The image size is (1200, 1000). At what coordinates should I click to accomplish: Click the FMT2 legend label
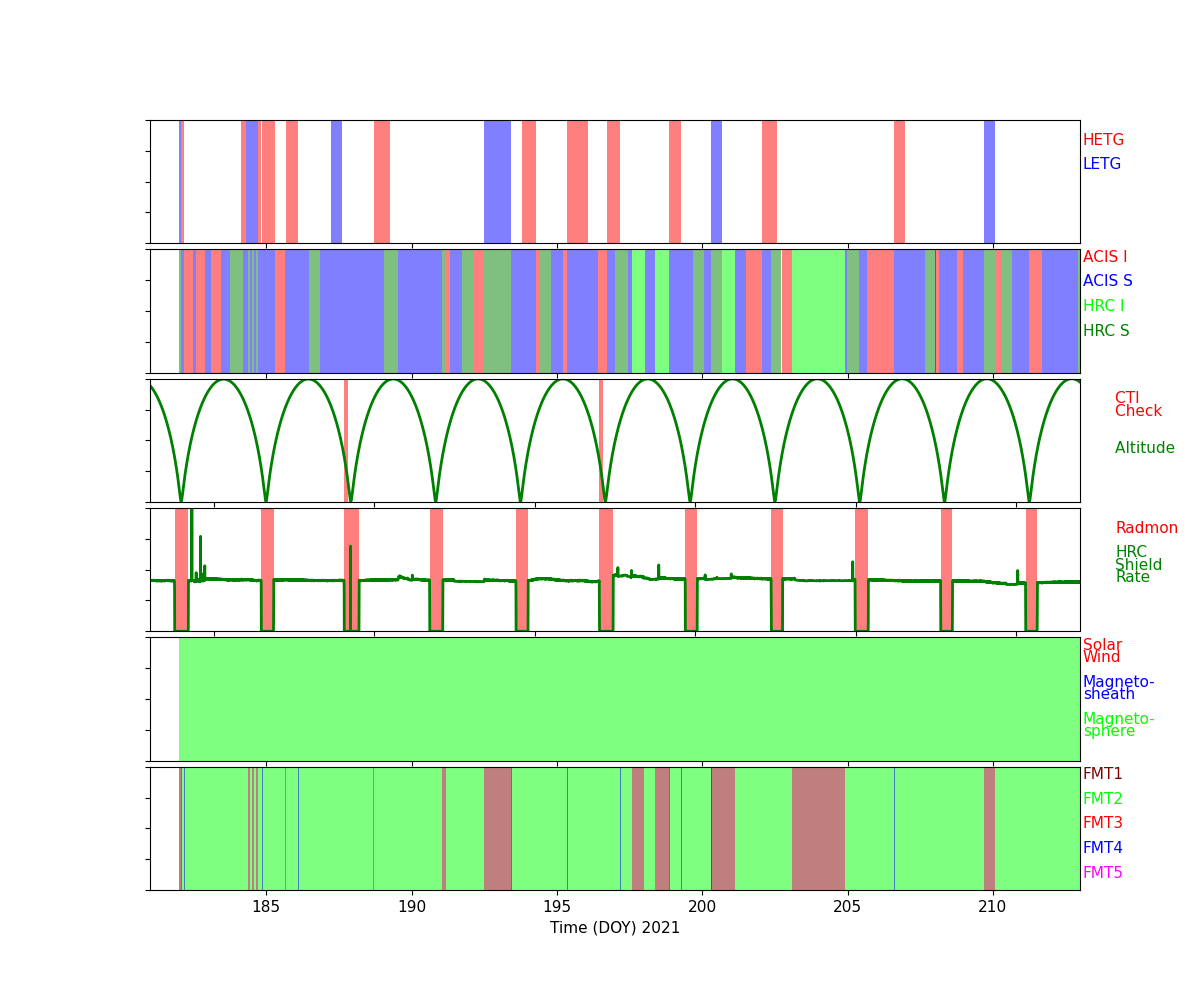pos(1102,799)
